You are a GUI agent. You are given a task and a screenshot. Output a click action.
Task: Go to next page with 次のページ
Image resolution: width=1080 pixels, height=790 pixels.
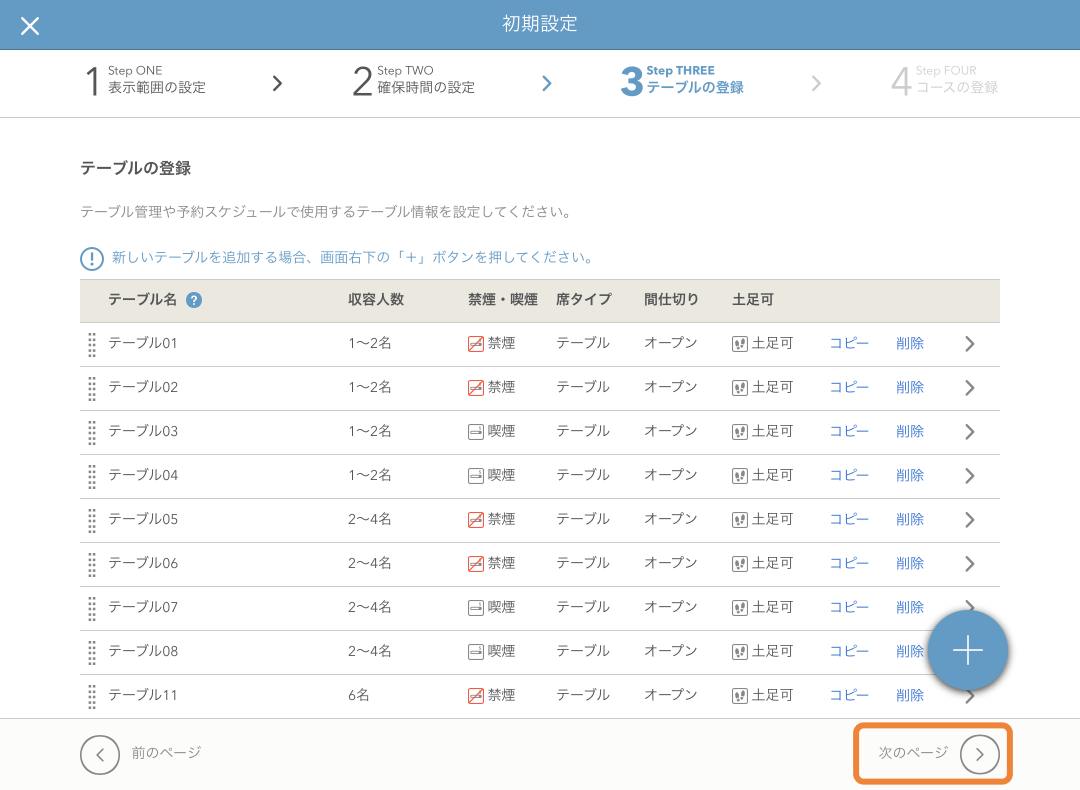click(979, 755)
